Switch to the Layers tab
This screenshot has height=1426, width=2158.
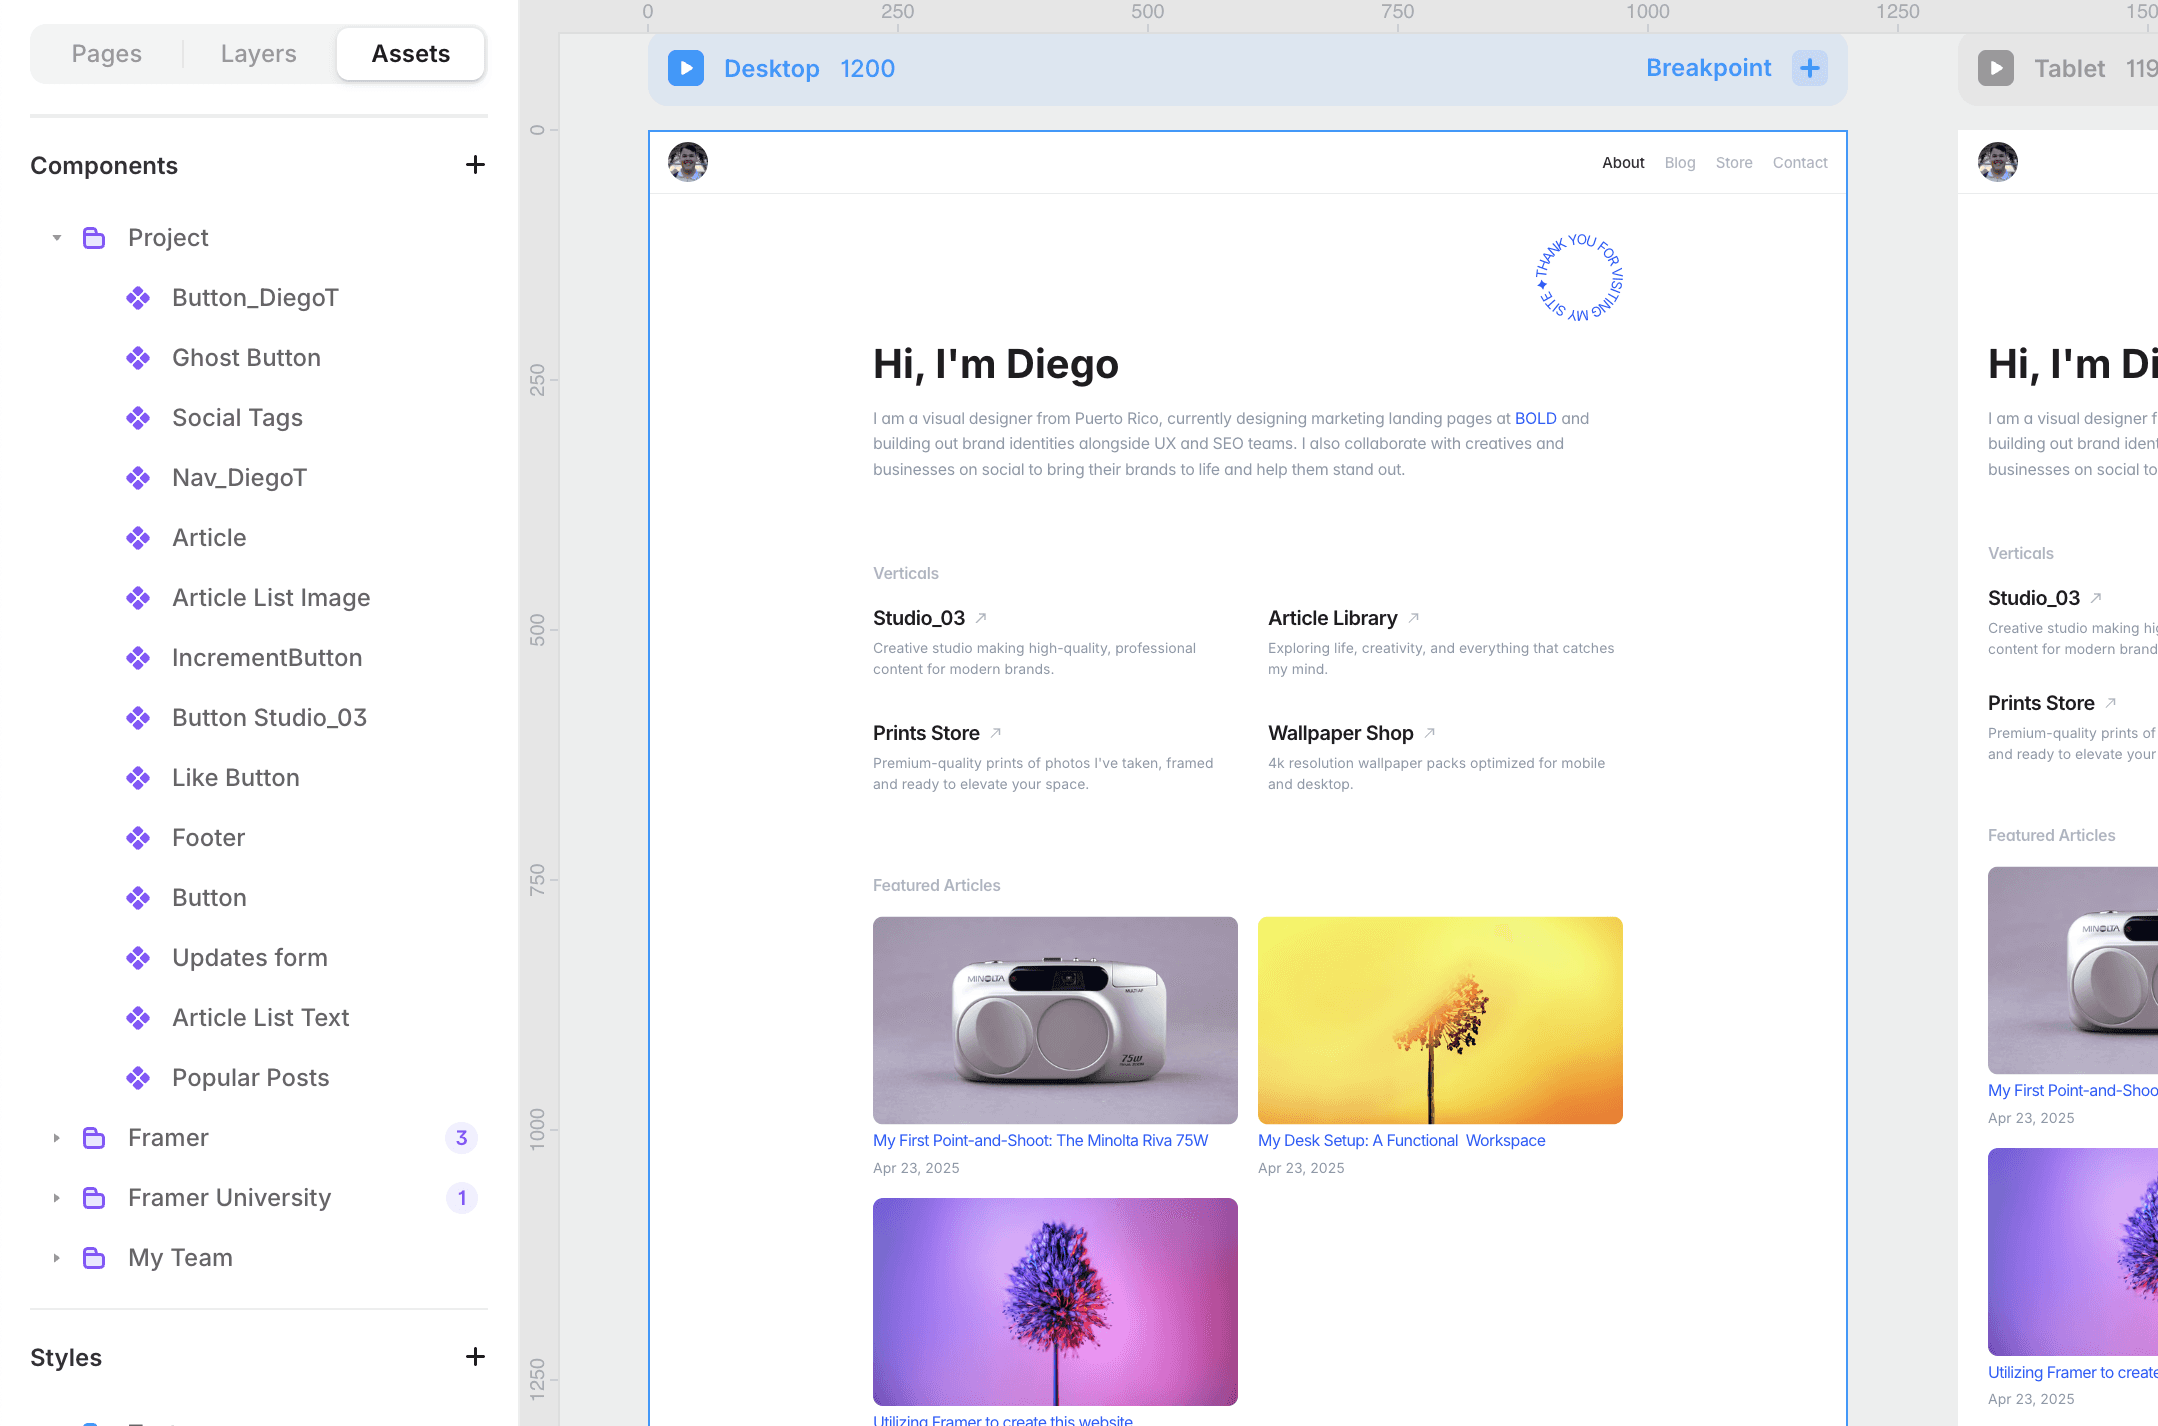(259, 54)
